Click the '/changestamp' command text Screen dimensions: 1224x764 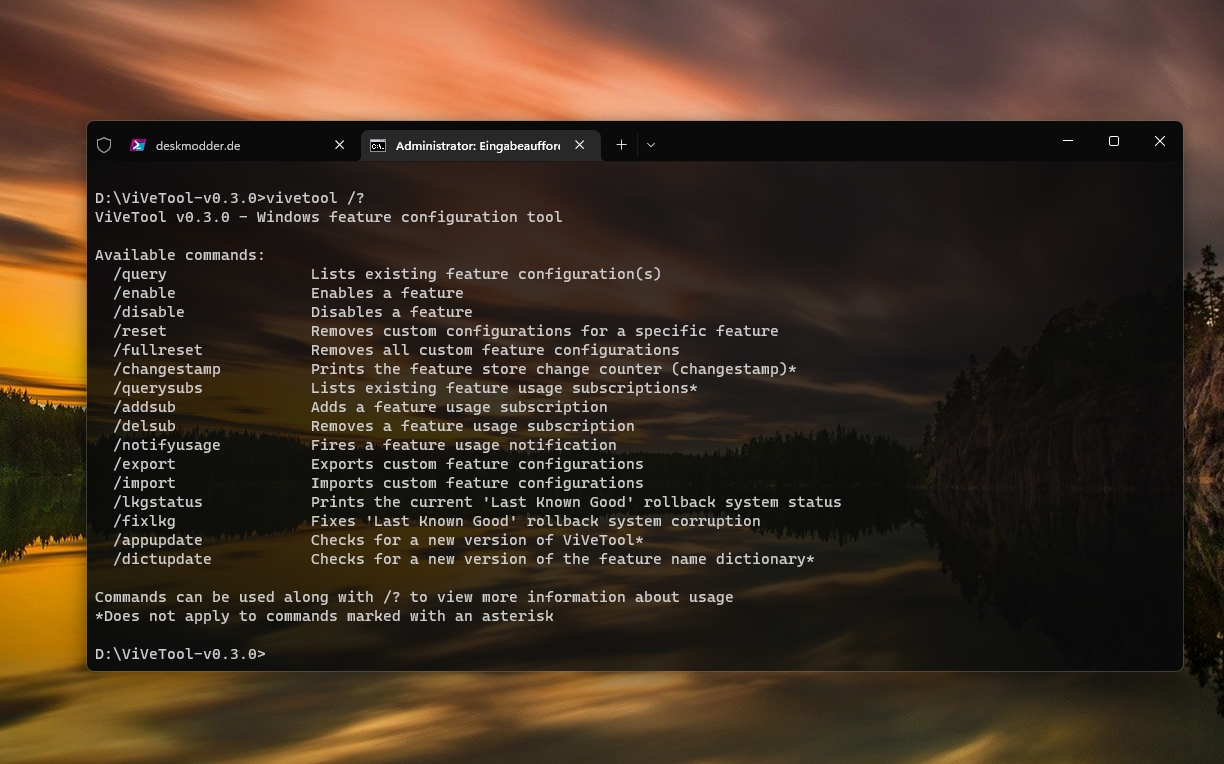[167, 369]
